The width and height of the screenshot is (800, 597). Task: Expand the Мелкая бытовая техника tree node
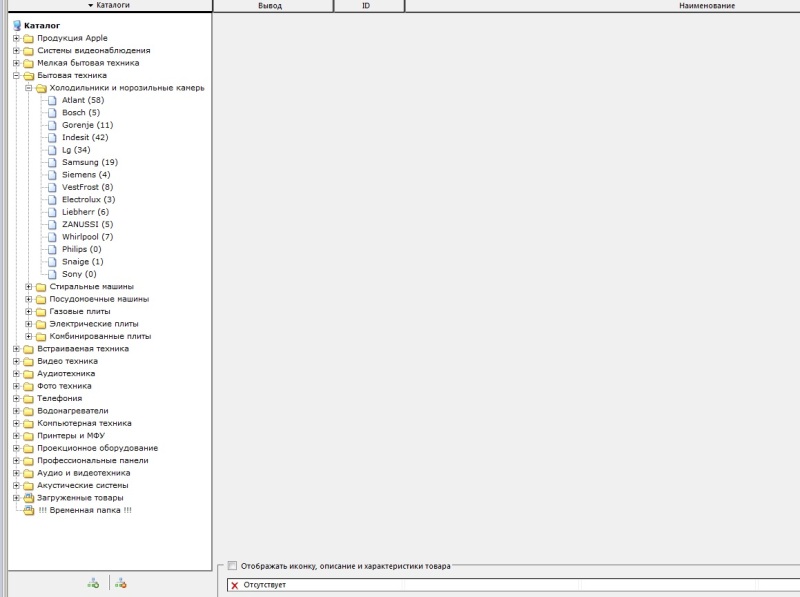pos(16,63)
